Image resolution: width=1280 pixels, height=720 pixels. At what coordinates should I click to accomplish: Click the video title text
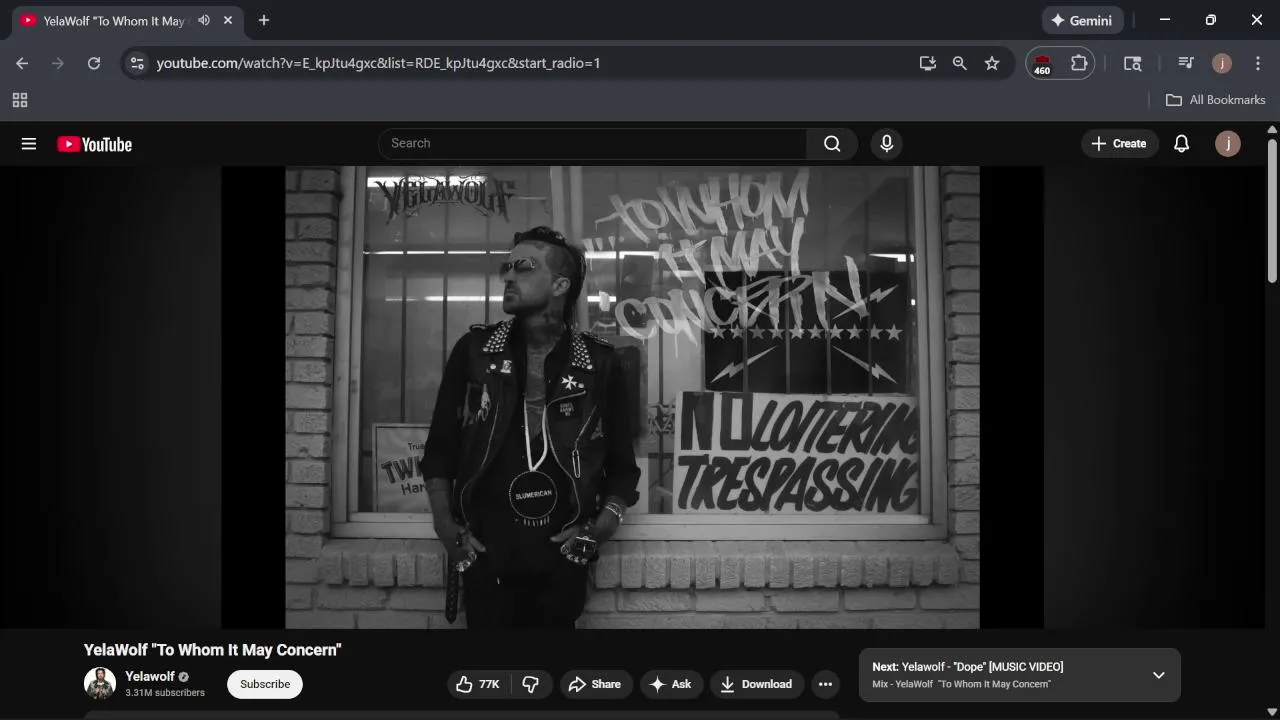(x=213, y=650)
